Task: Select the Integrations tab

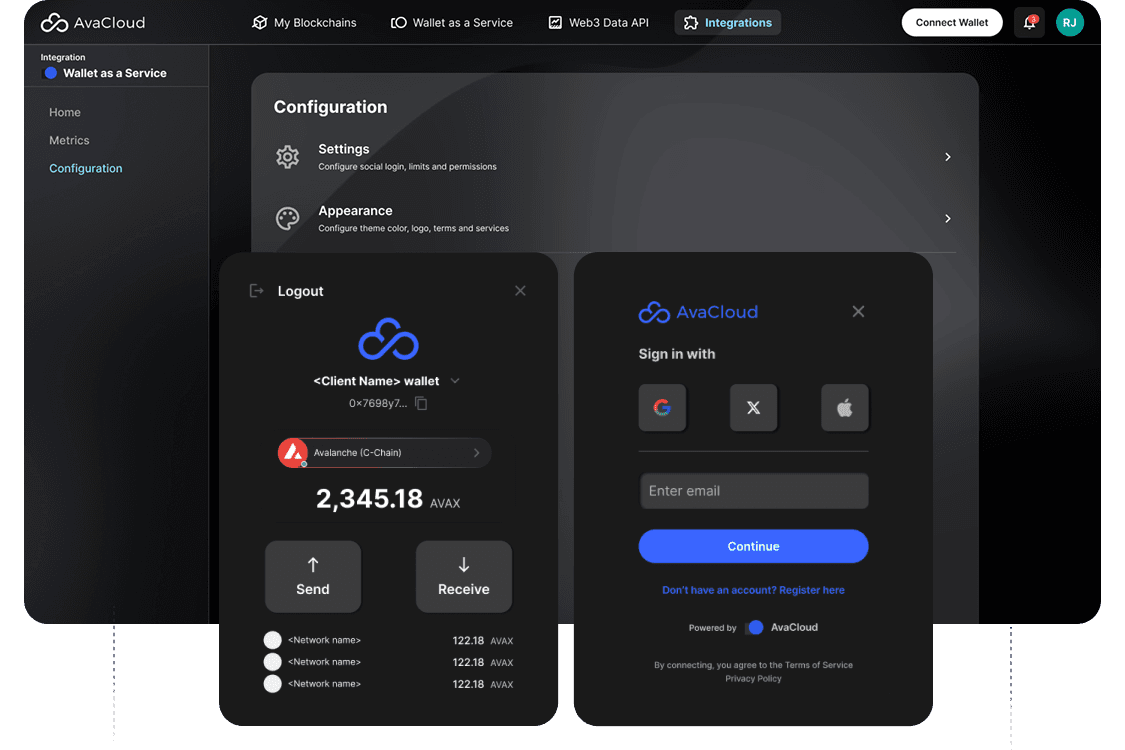Action: (x=728, y=23)
